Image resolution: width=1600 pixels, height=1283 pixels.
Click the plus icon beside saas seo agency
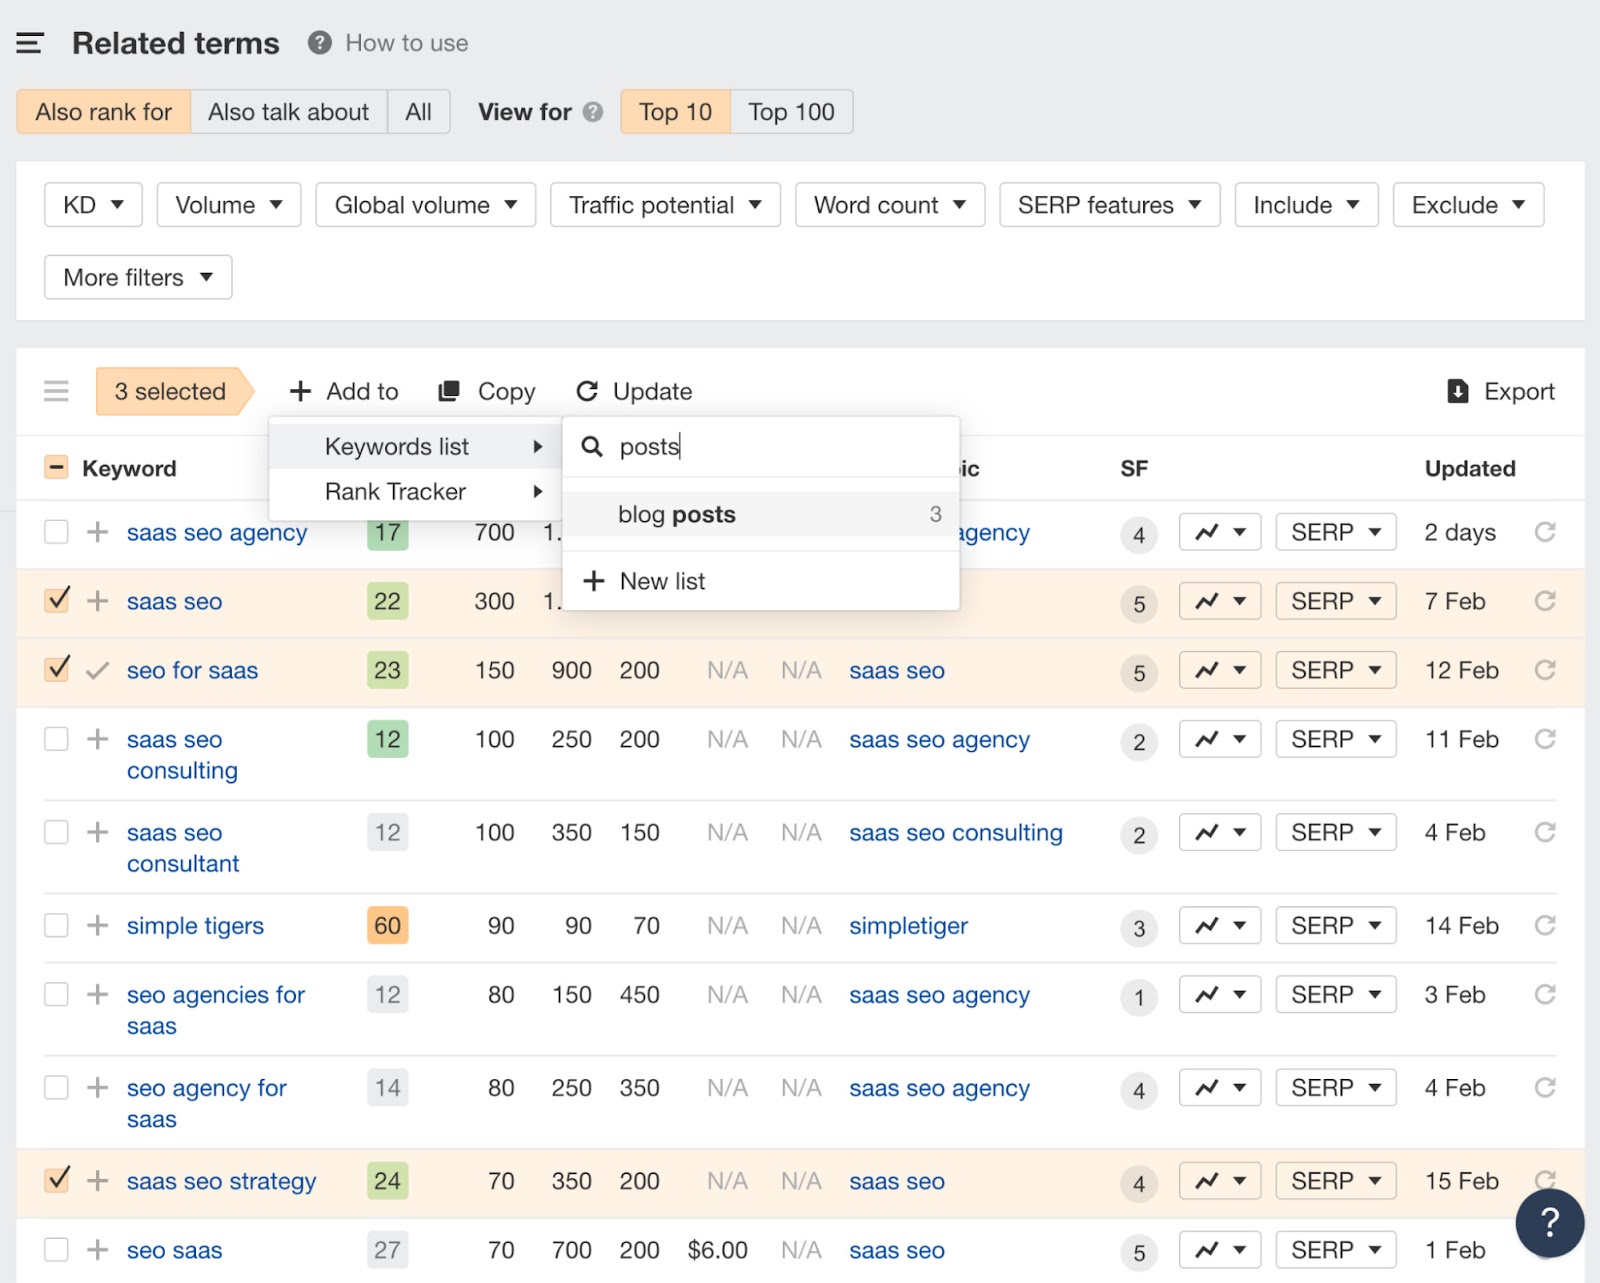[97, 532]
